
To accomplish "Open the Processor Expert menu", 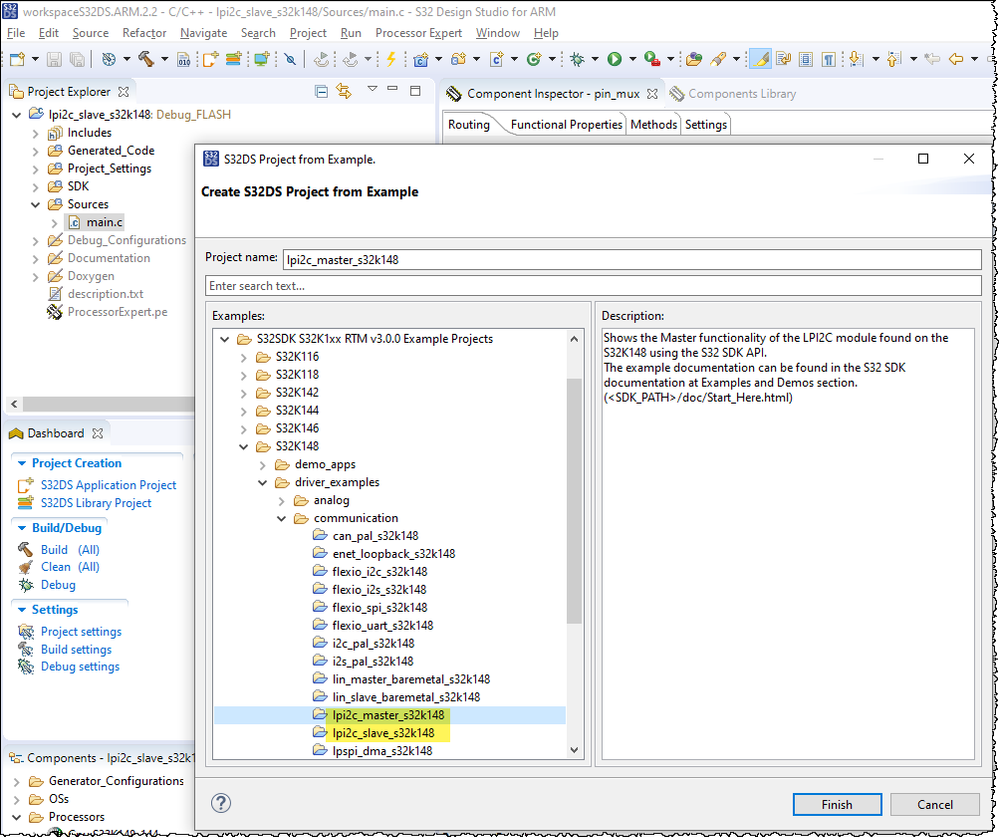I will pyautogui.click(x=417, y=32).
